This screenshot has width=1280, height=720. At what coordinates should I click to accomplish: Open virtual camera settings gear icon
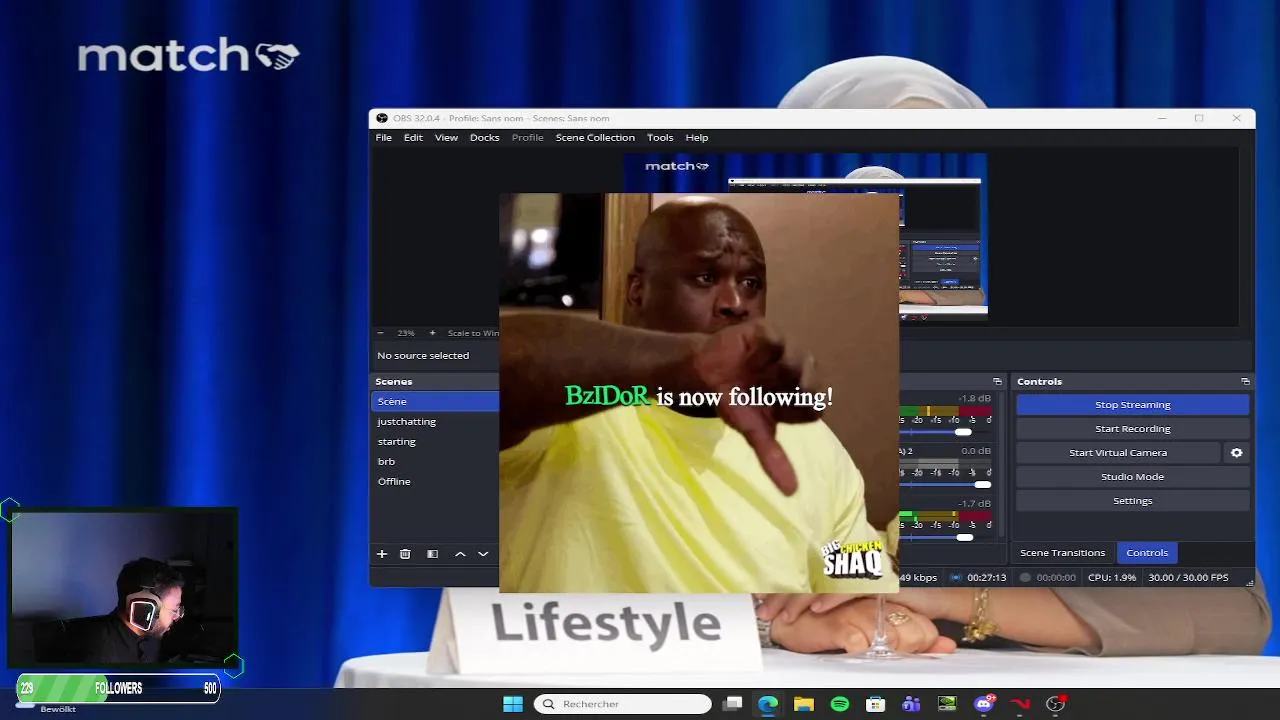point(1236,453)
